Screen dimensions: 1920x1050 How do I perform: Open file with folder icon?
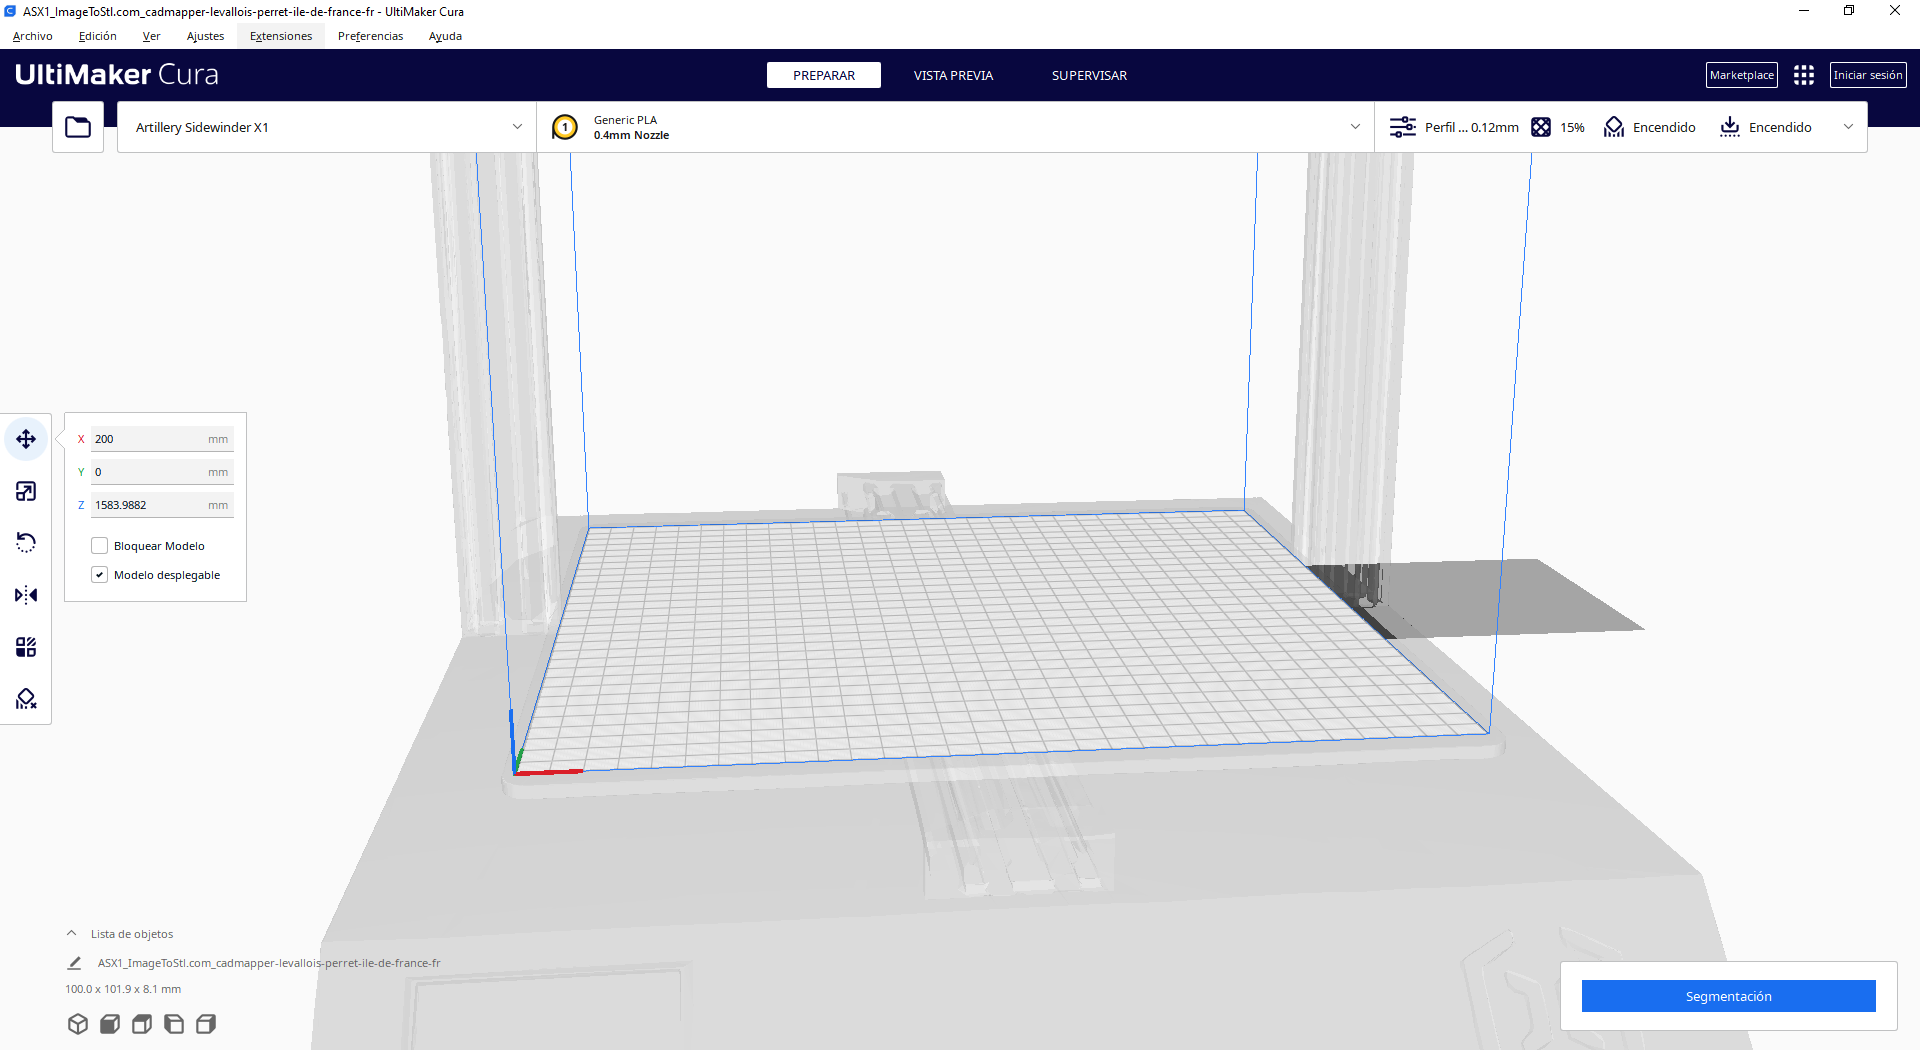click(78, 127)
